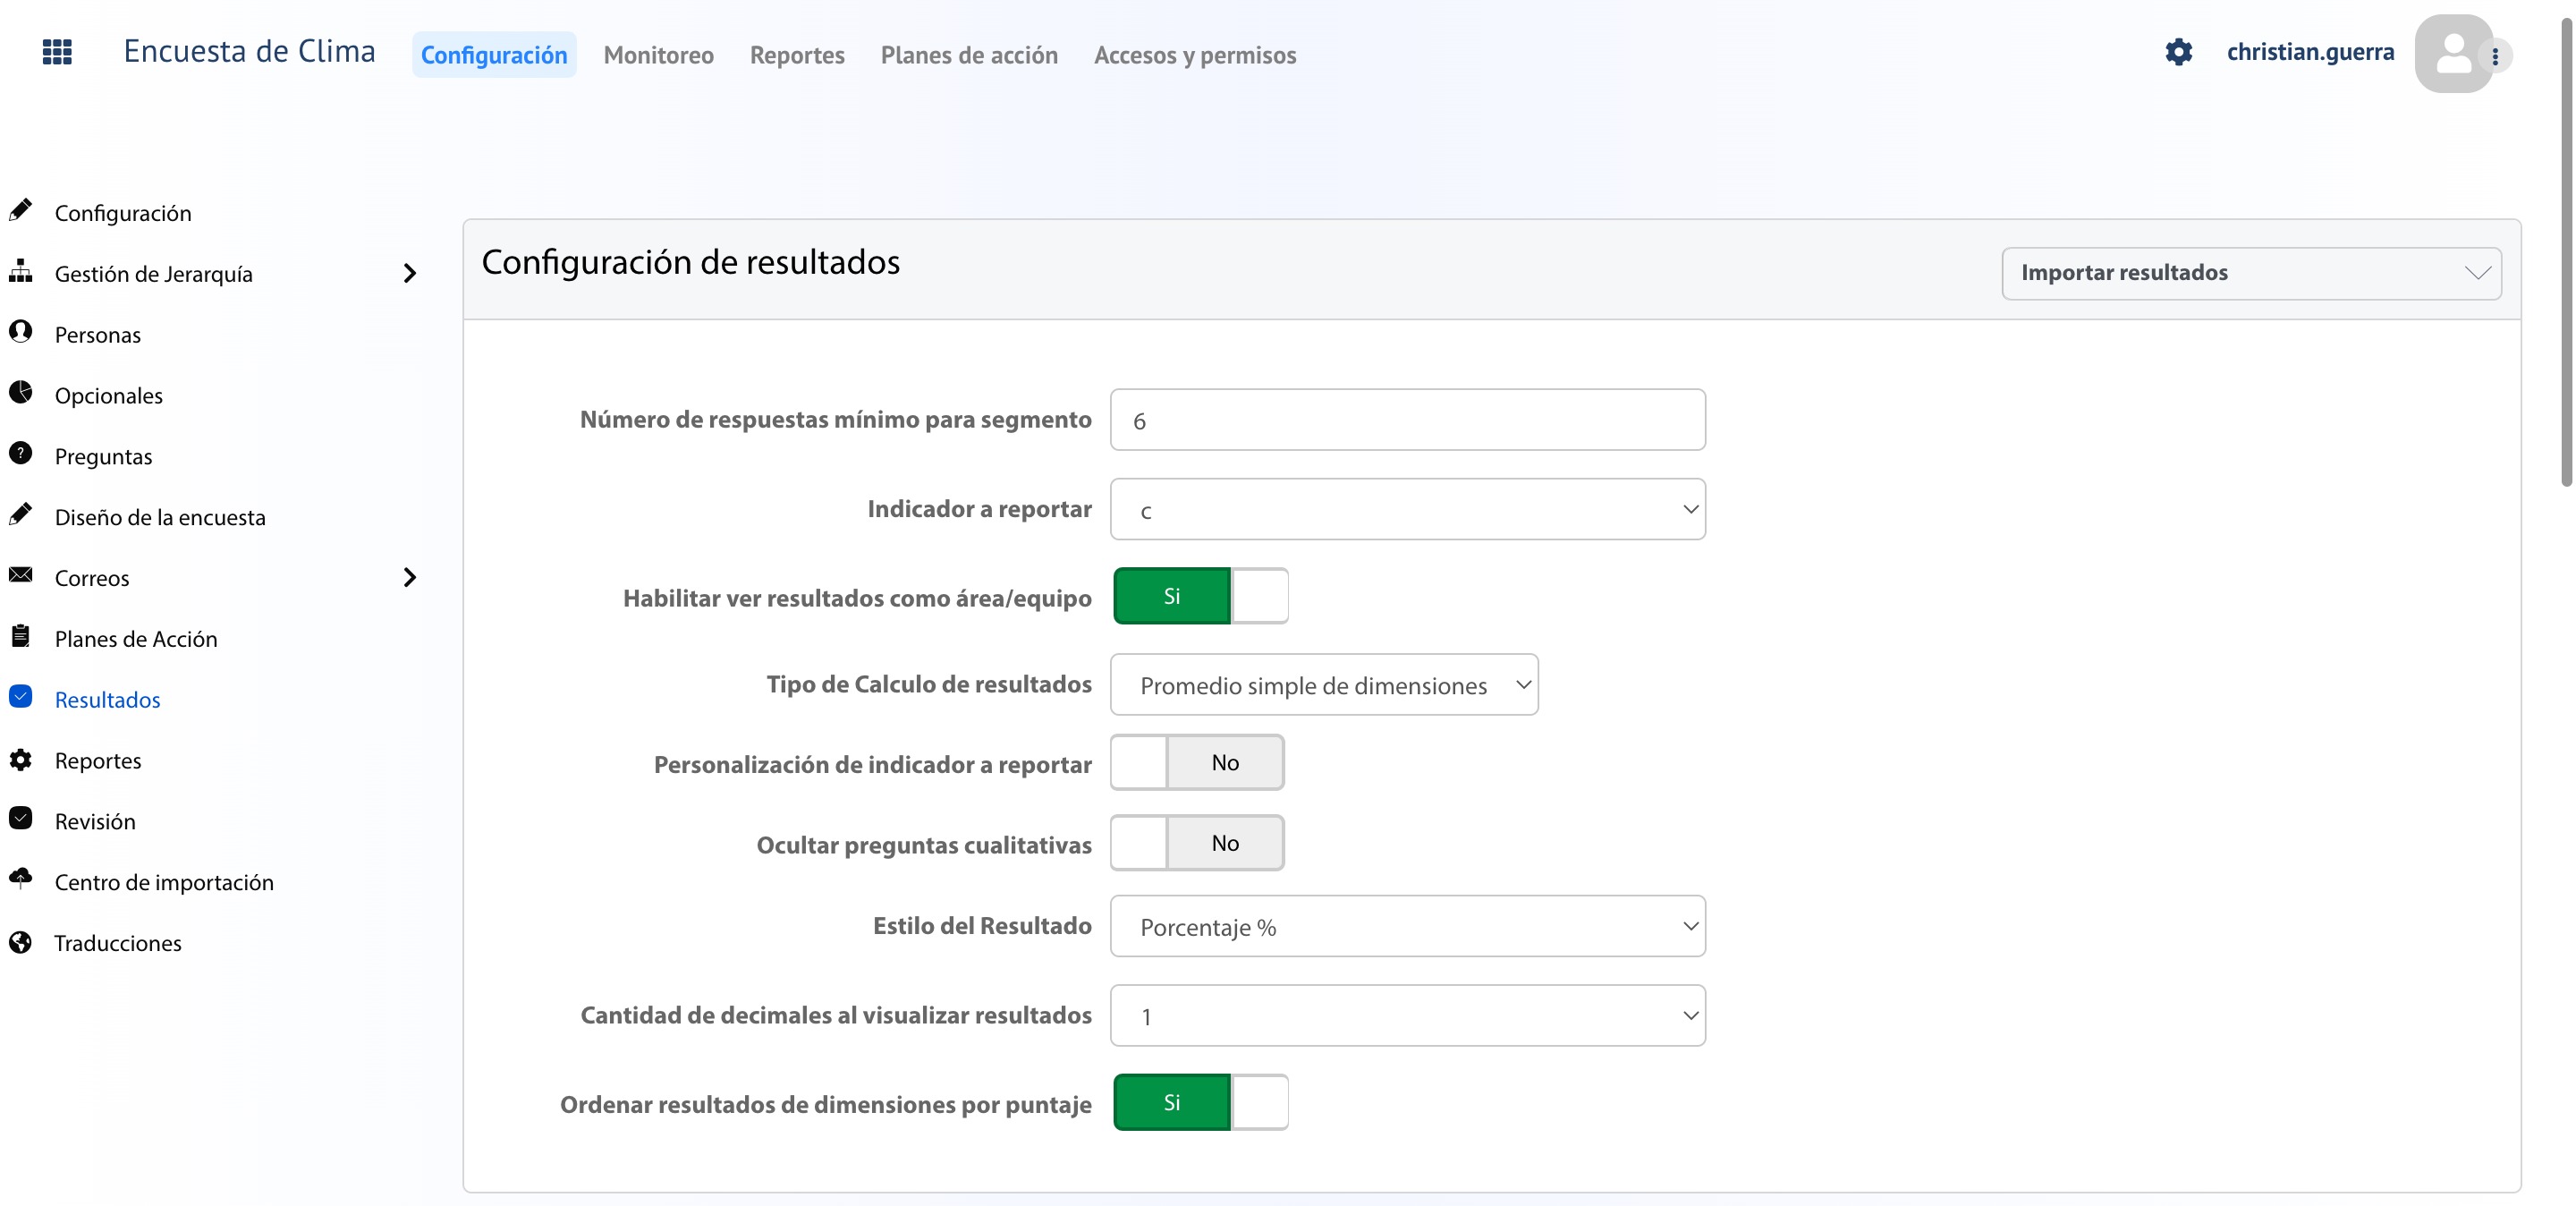This screenshot has height=1206, width=2576.
Task: Open Traducciones in the sidebar
Action: point(118,943)
